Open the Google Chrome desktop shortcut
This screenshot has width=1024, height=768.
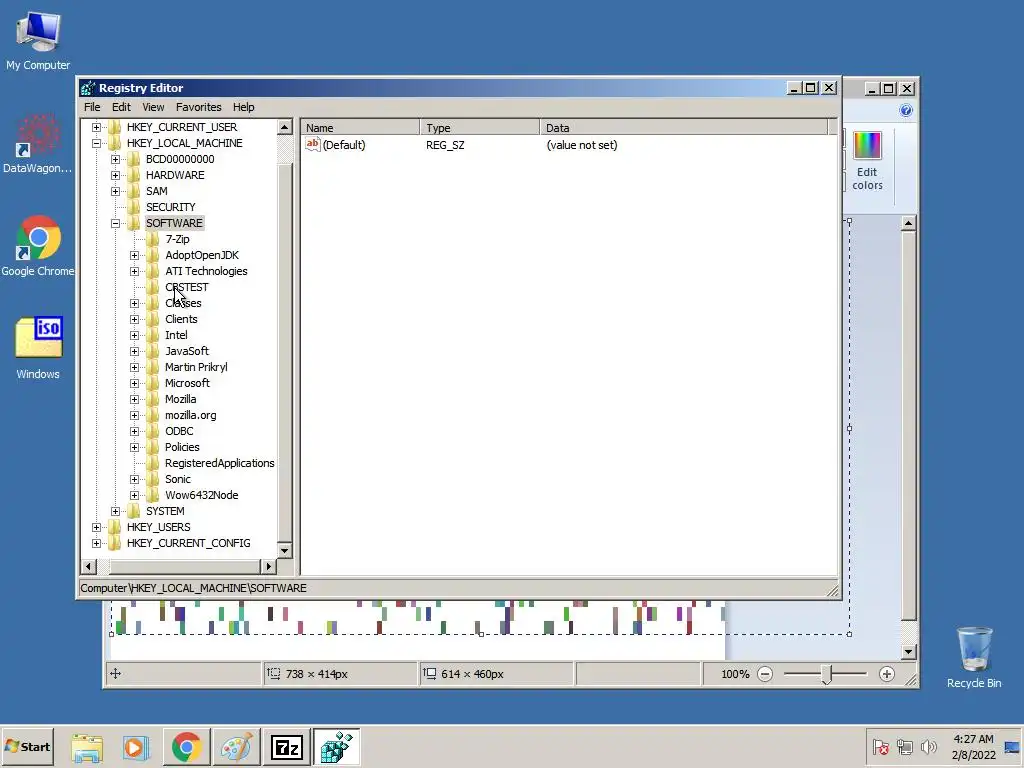(x=38, y=246)
